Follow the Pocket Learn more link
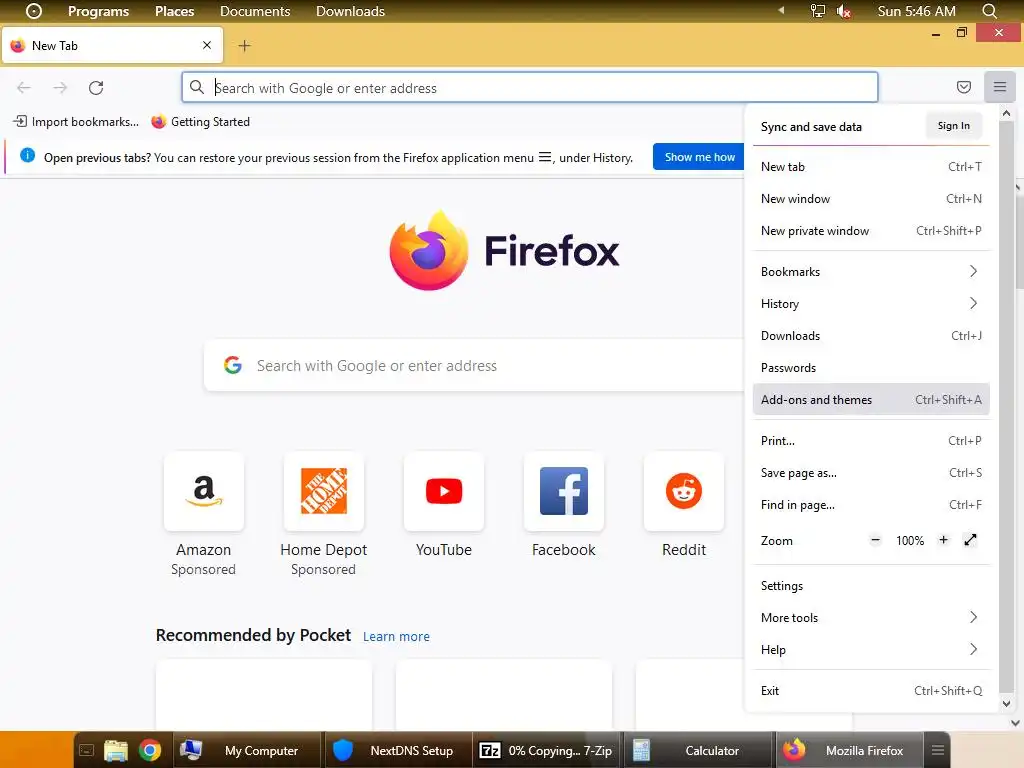 click(396, 636)
